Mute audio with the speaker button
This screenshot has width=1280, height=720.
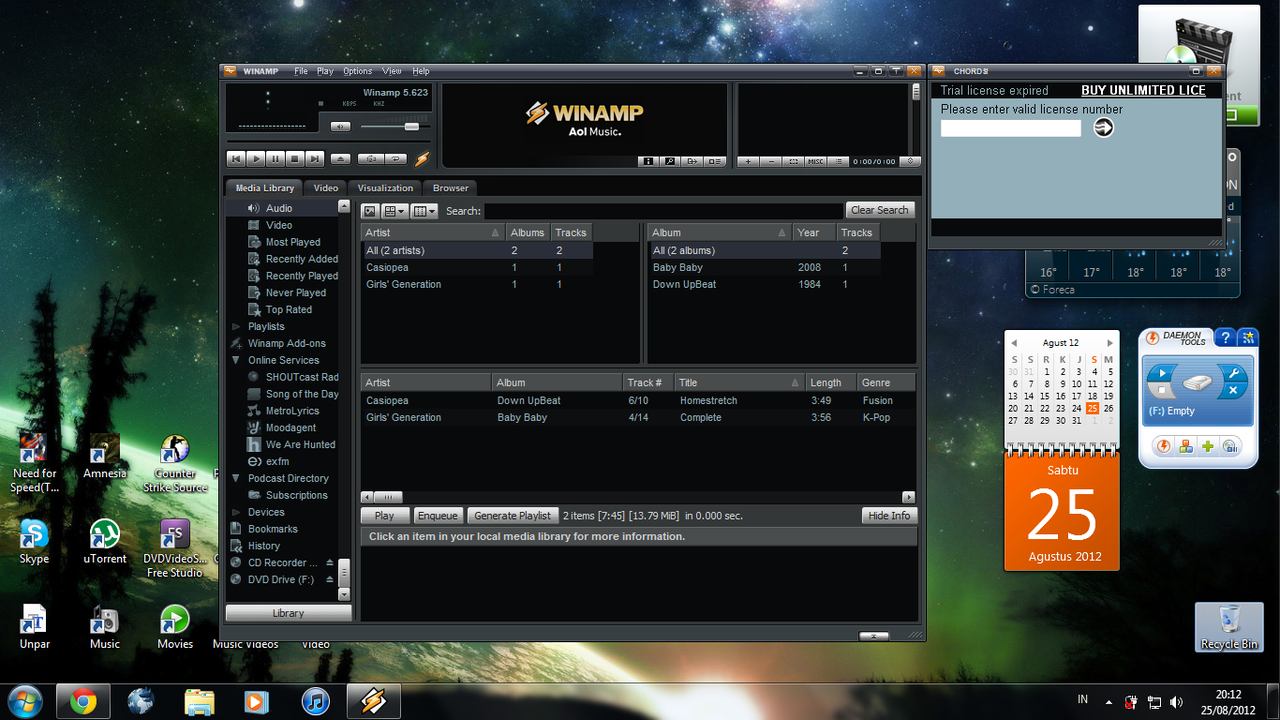pos(341,126)
